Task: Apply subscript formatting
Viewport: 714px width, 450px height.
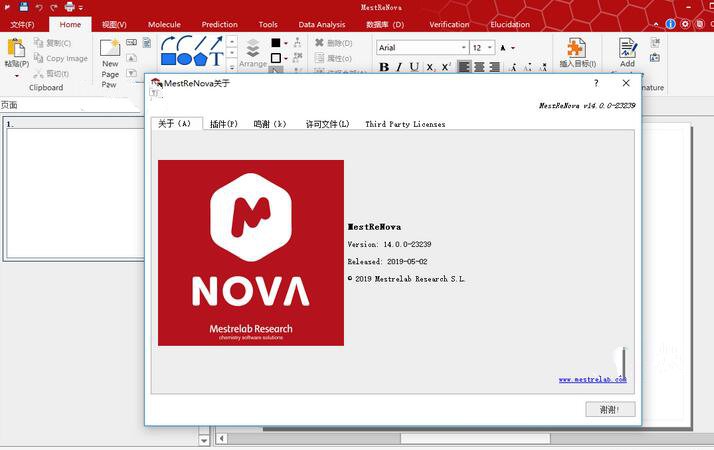Action: [x=430, y=67]
